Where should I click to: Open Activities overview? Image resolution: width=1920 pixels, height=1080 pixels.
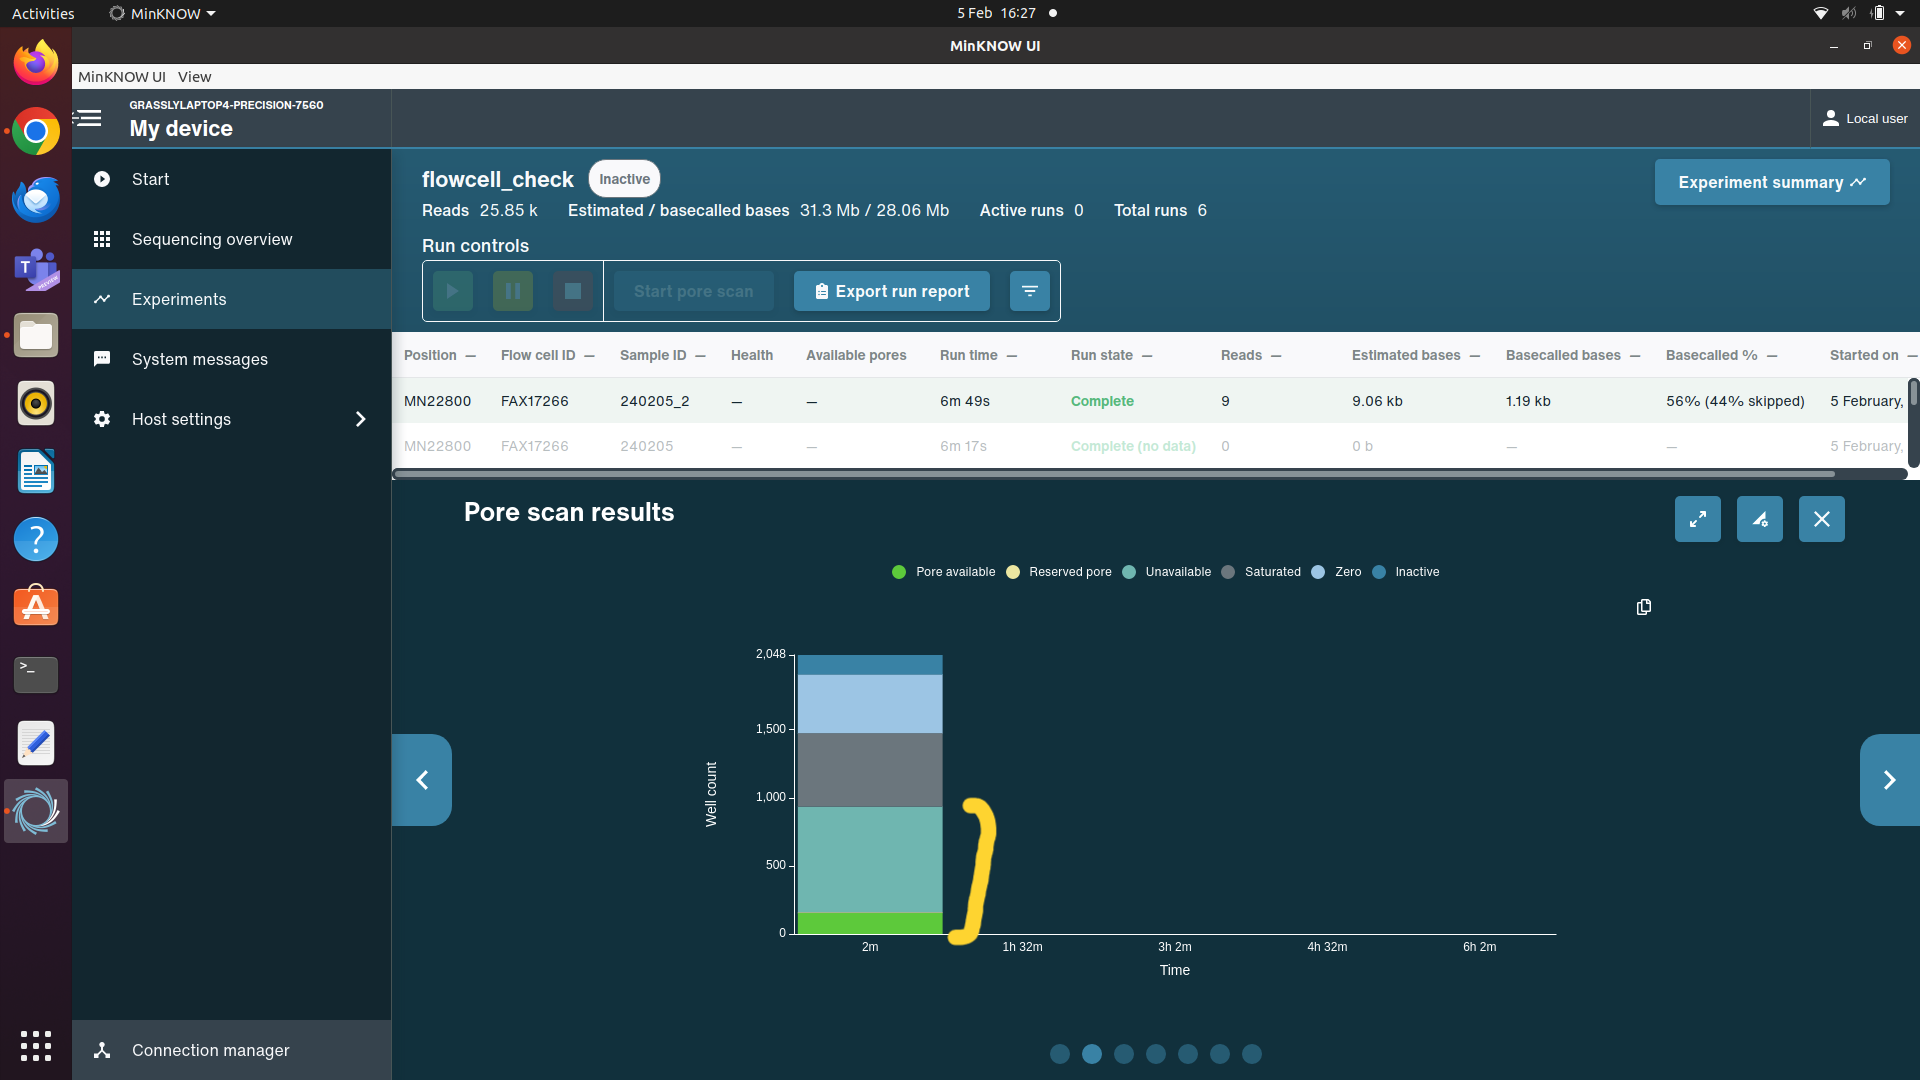point(43,13)
